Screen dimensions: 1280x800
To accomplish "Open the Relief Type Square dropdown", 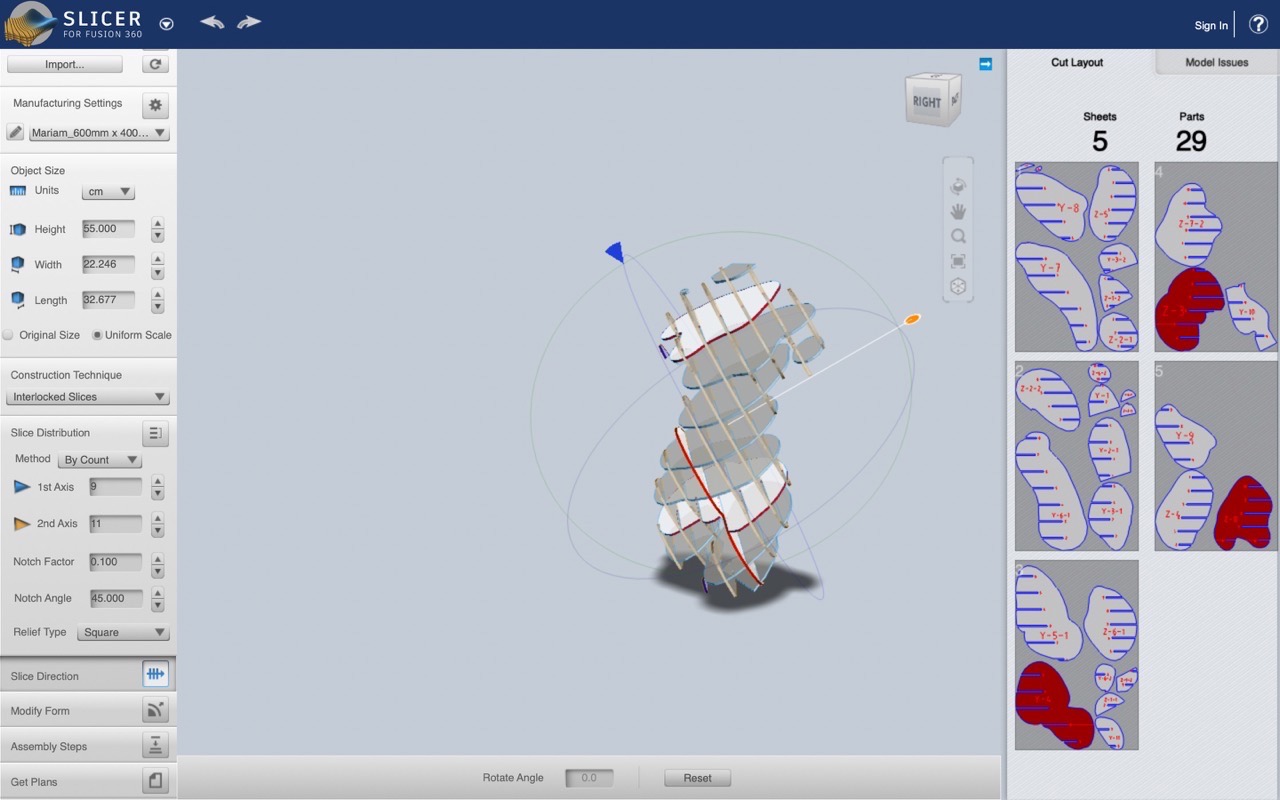I will click(123, 632).
